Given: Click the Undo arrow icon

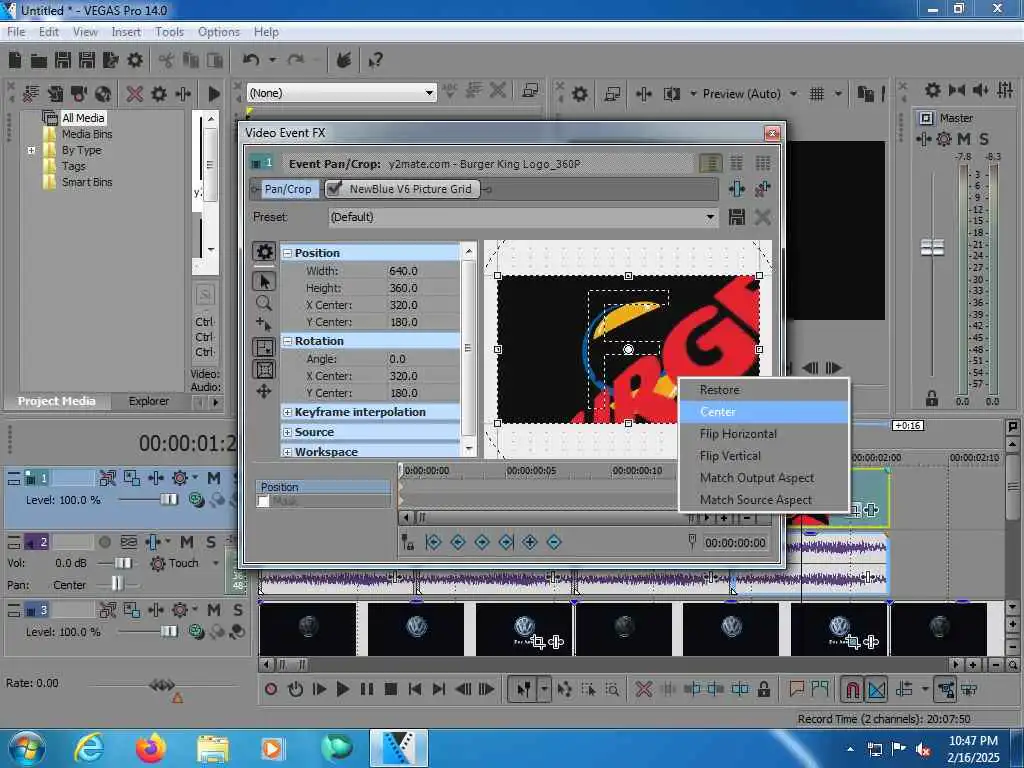Looking at the screenshot, I should click(x=251, y=60).
